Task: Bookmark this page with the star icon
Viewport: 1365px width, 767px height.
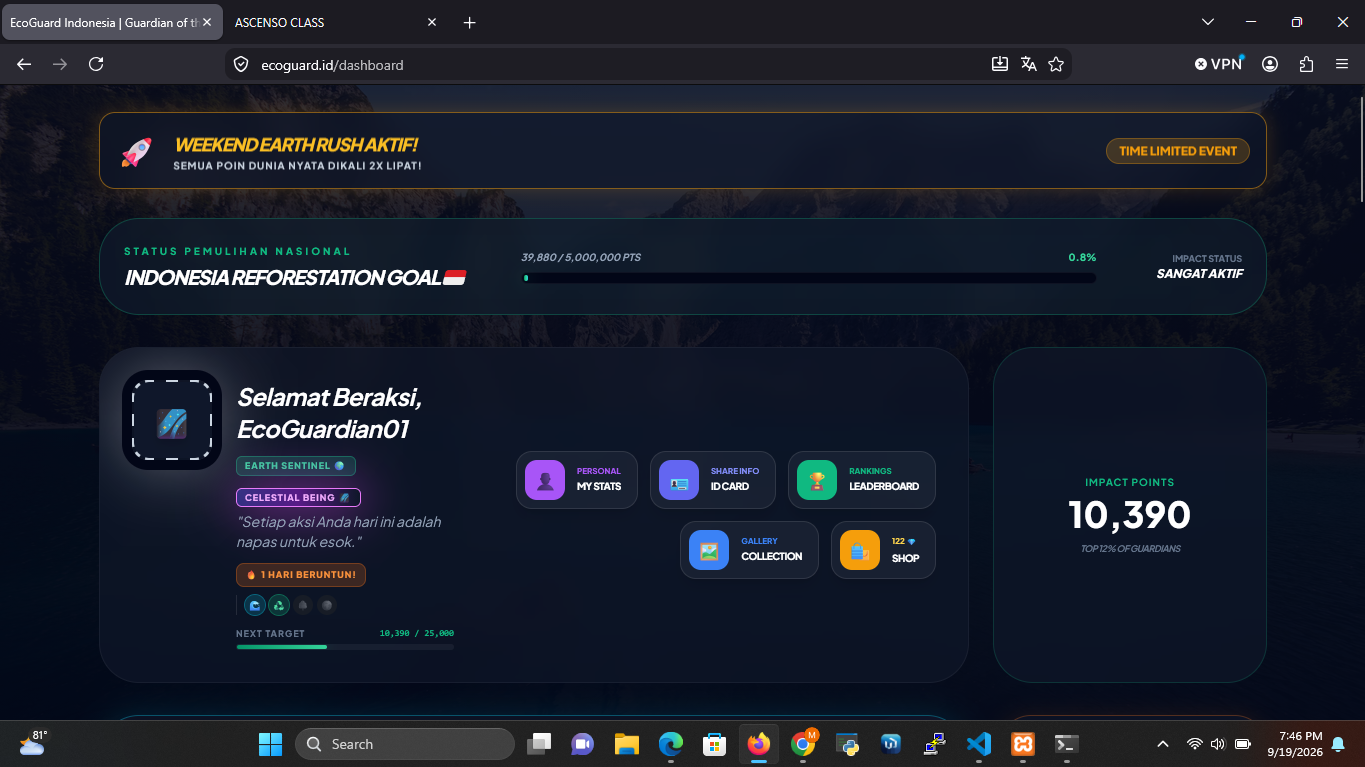Action: point(1056,64)
